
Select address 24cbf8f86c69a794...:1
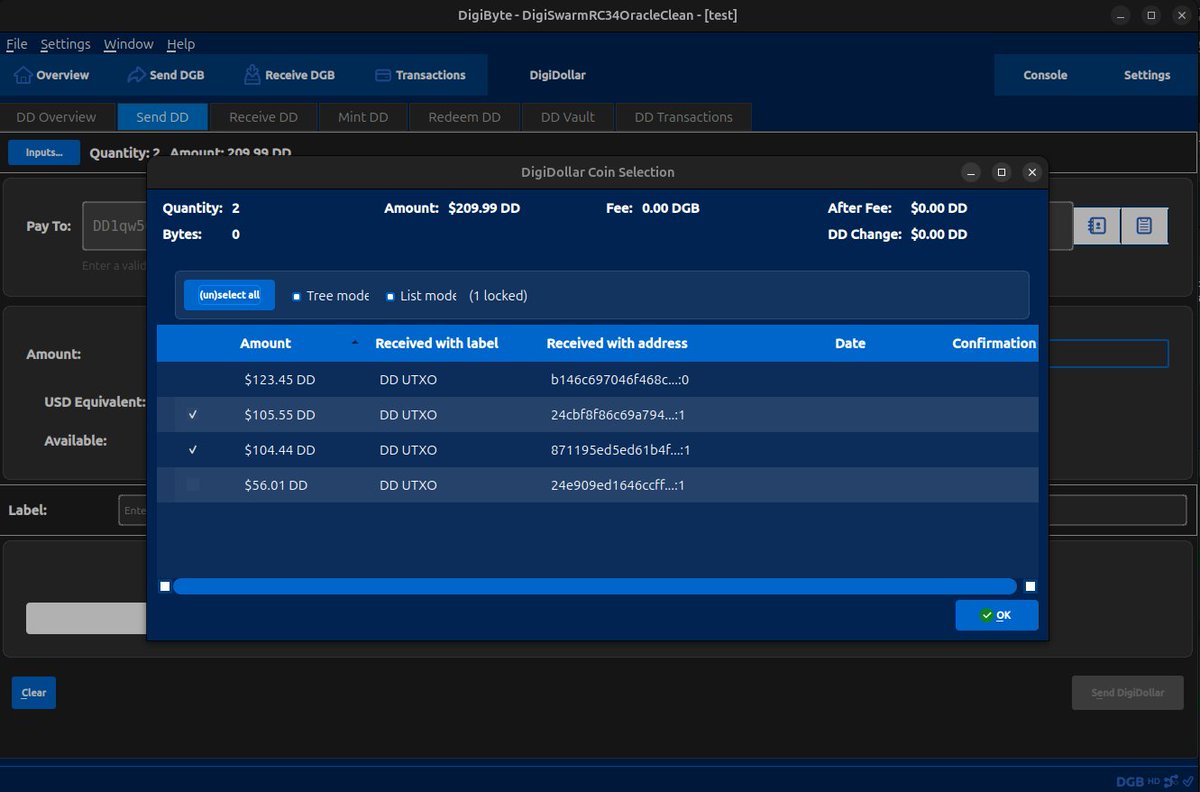(x=620, y=415)
